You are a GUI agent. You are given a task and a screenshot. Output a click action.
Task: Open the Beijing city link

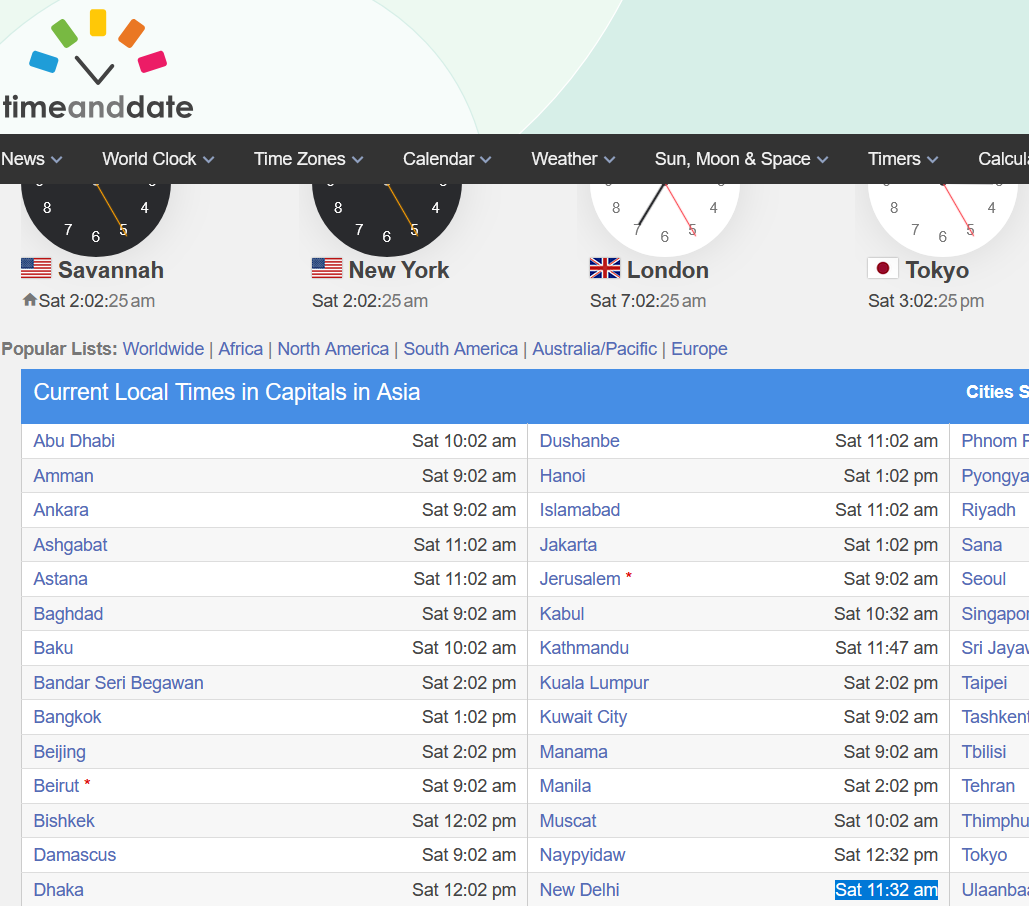coord(60,751)
